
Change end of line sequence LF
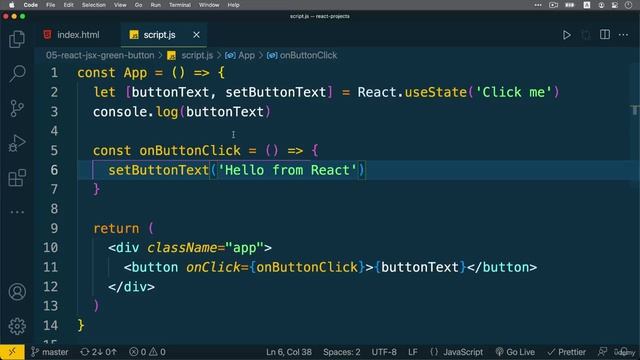click(413, 352)
